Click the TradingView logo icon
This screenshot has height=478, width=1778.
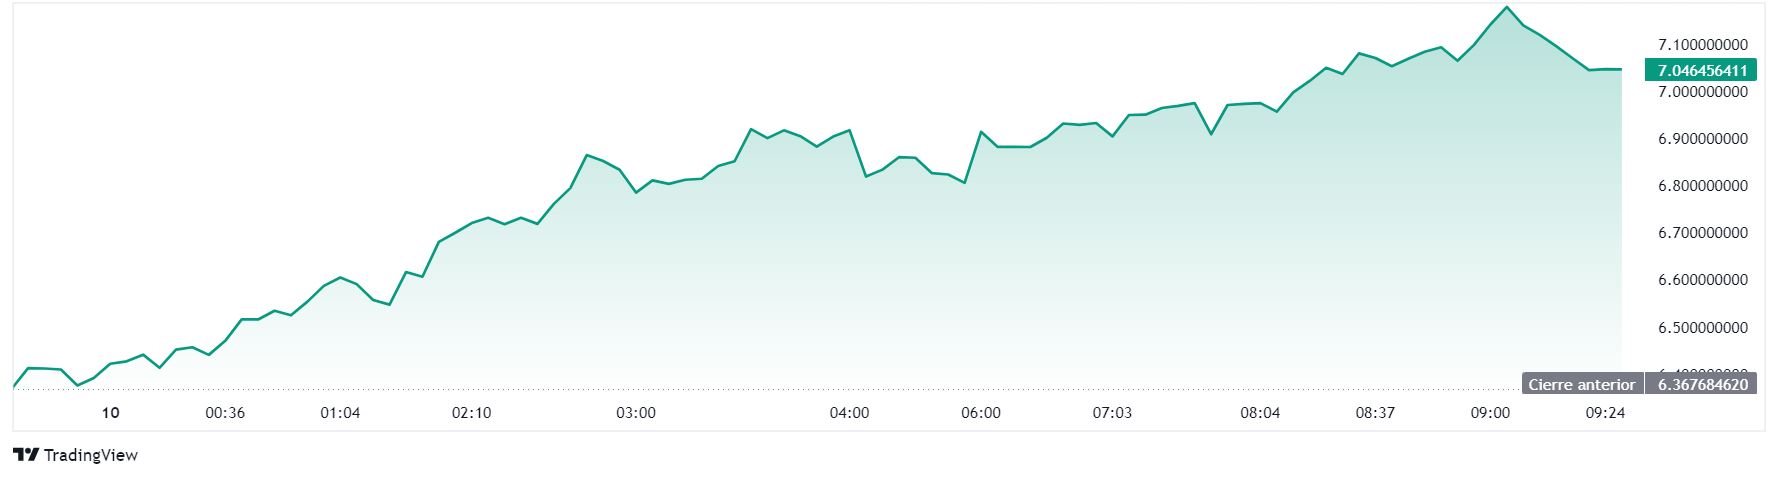[26, 455]
